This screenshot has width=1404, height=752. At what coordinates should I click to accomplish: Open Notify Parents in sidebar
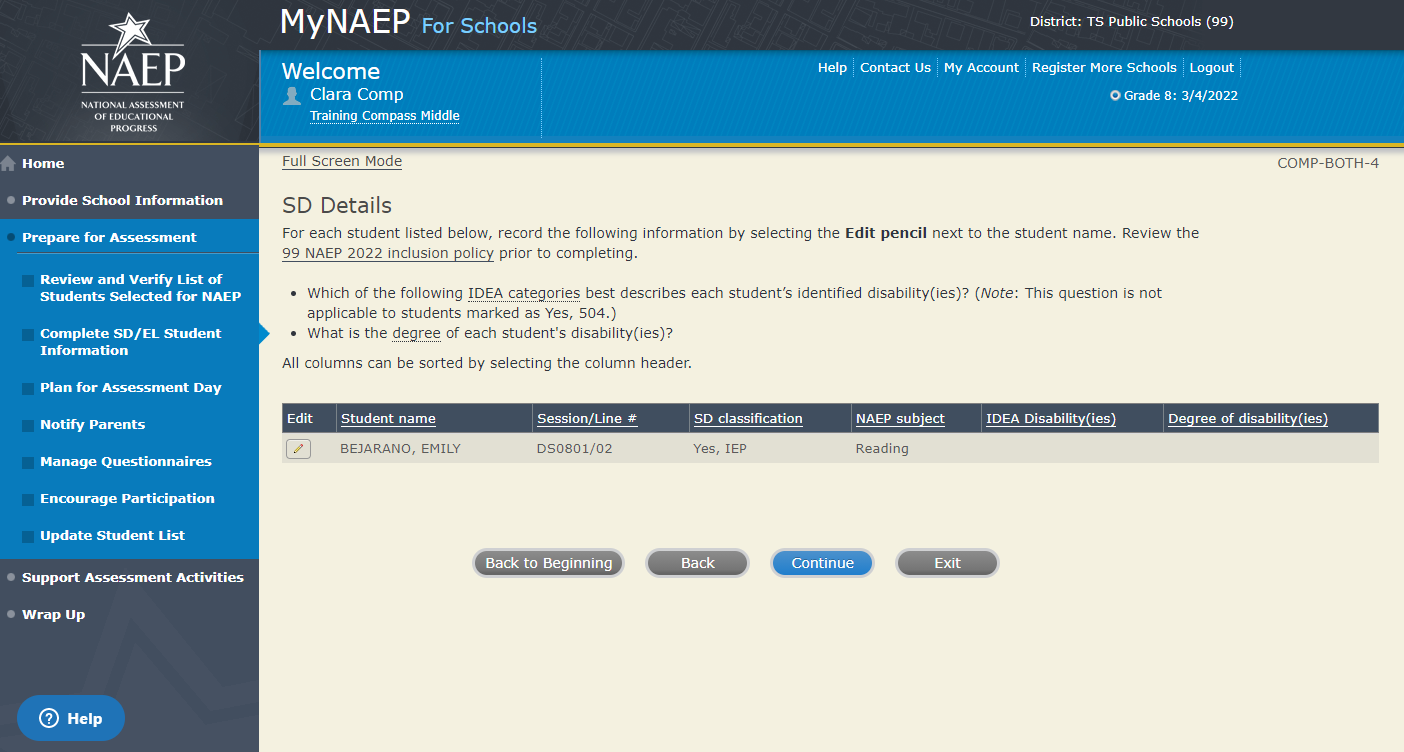[92, 425]
